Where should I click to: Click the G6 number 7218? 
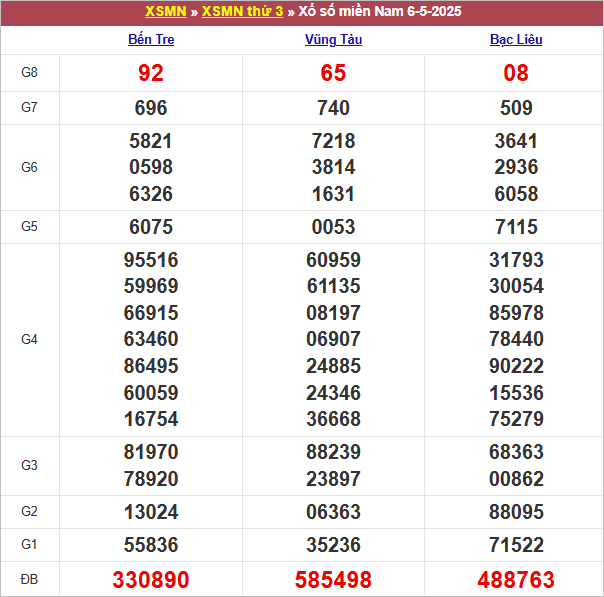click(334, 141)
